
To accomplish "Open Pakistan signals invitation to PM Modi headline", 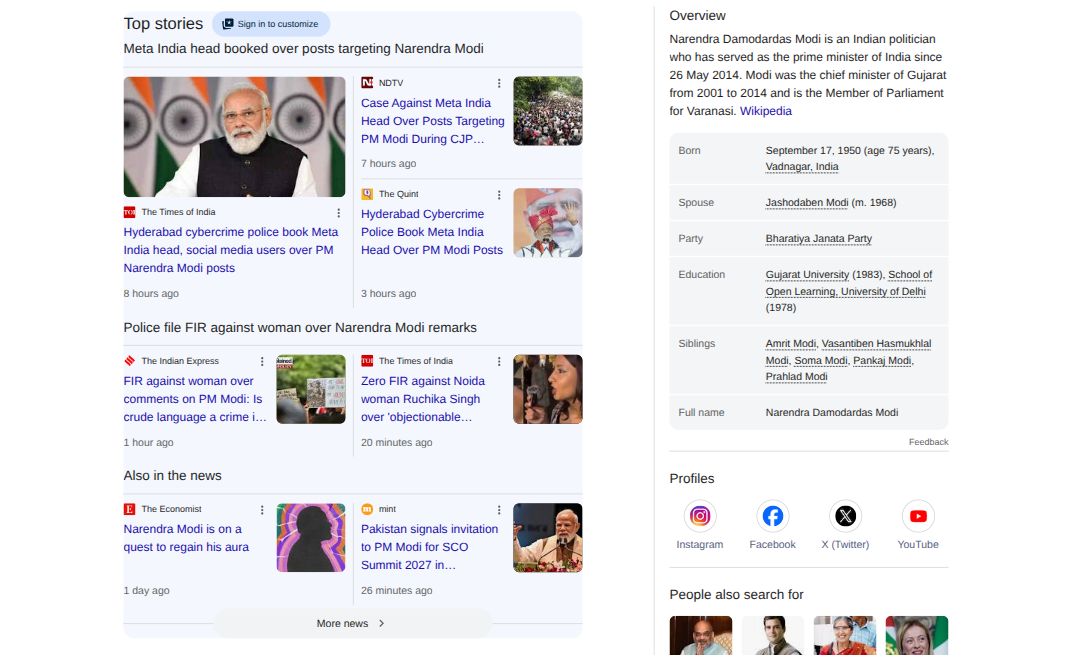I will pyautogui.click(x=429, y=547).
